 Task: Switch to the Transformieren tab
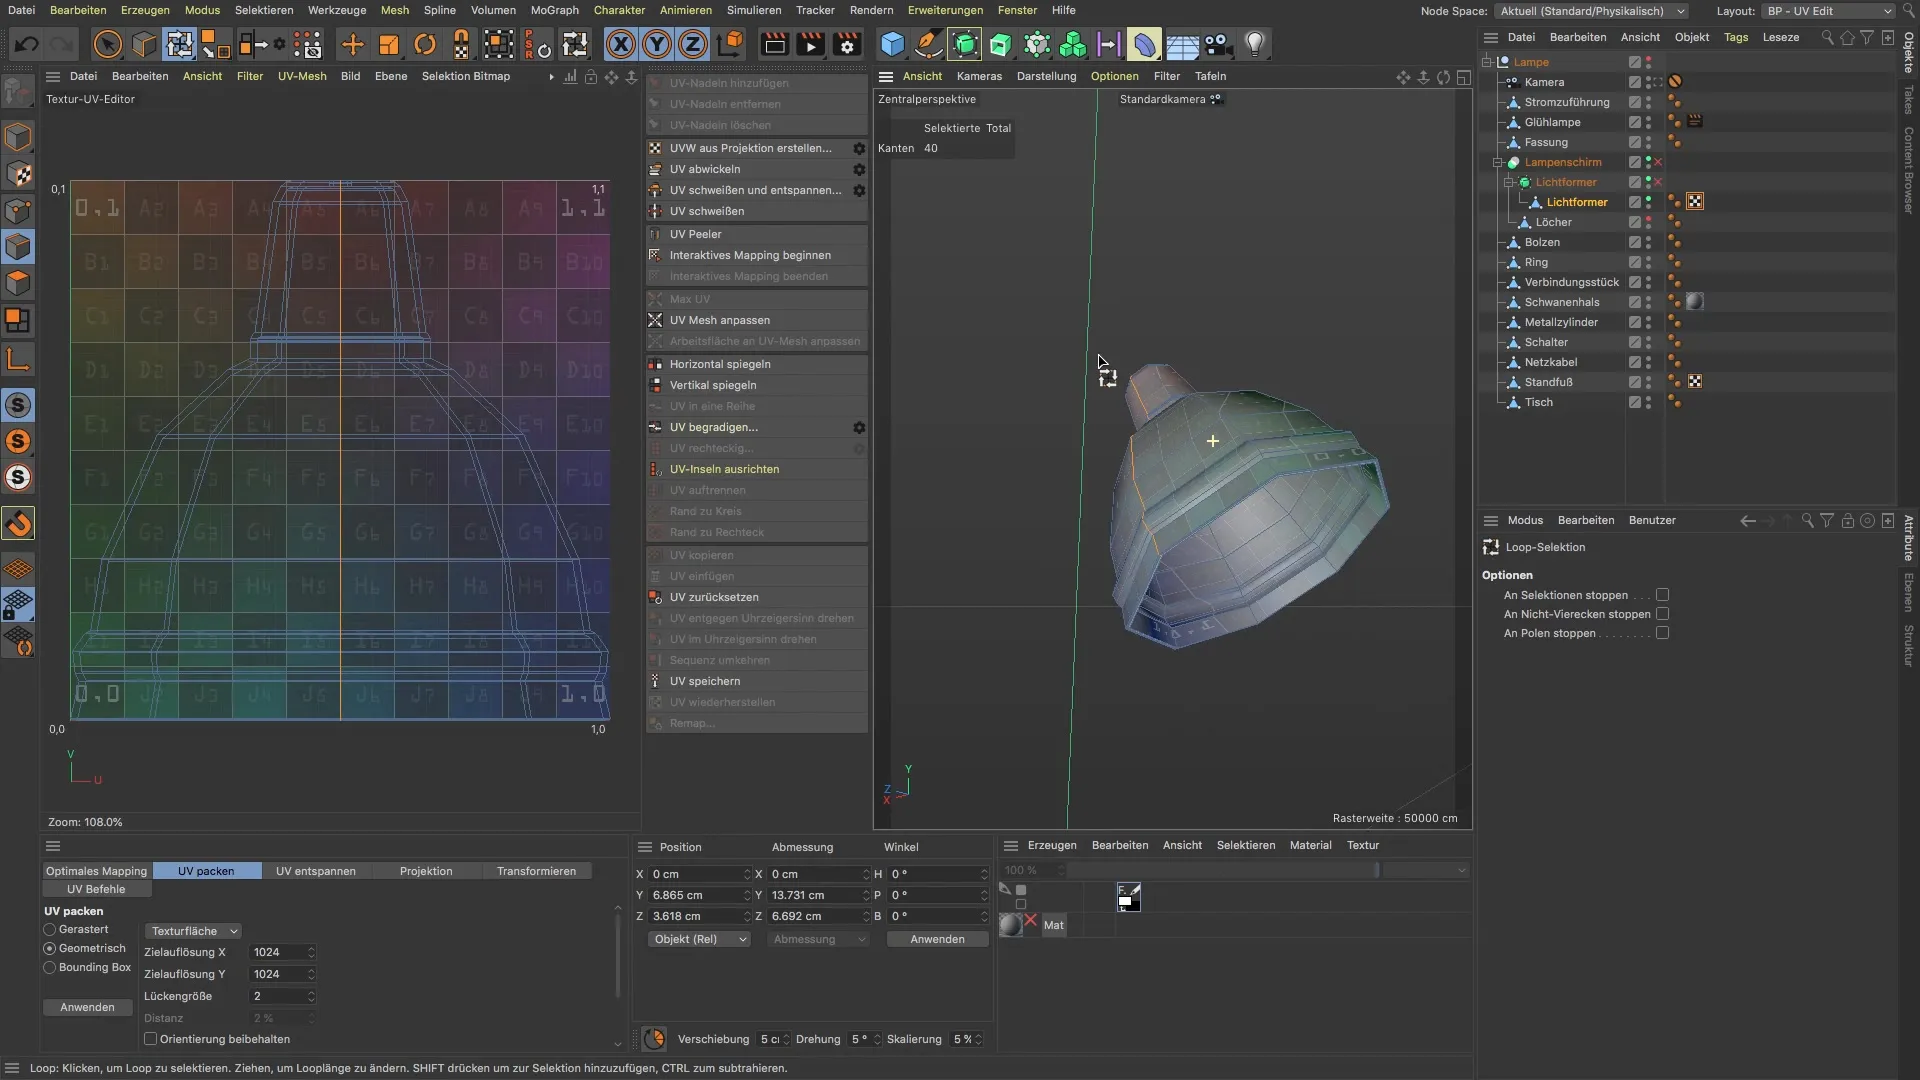(536, 871)
